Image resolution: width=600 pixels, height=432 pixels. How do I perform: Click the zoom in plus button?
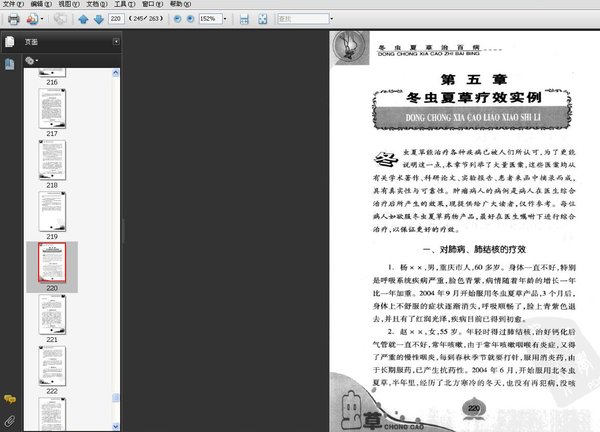click(x=190, y=18)
